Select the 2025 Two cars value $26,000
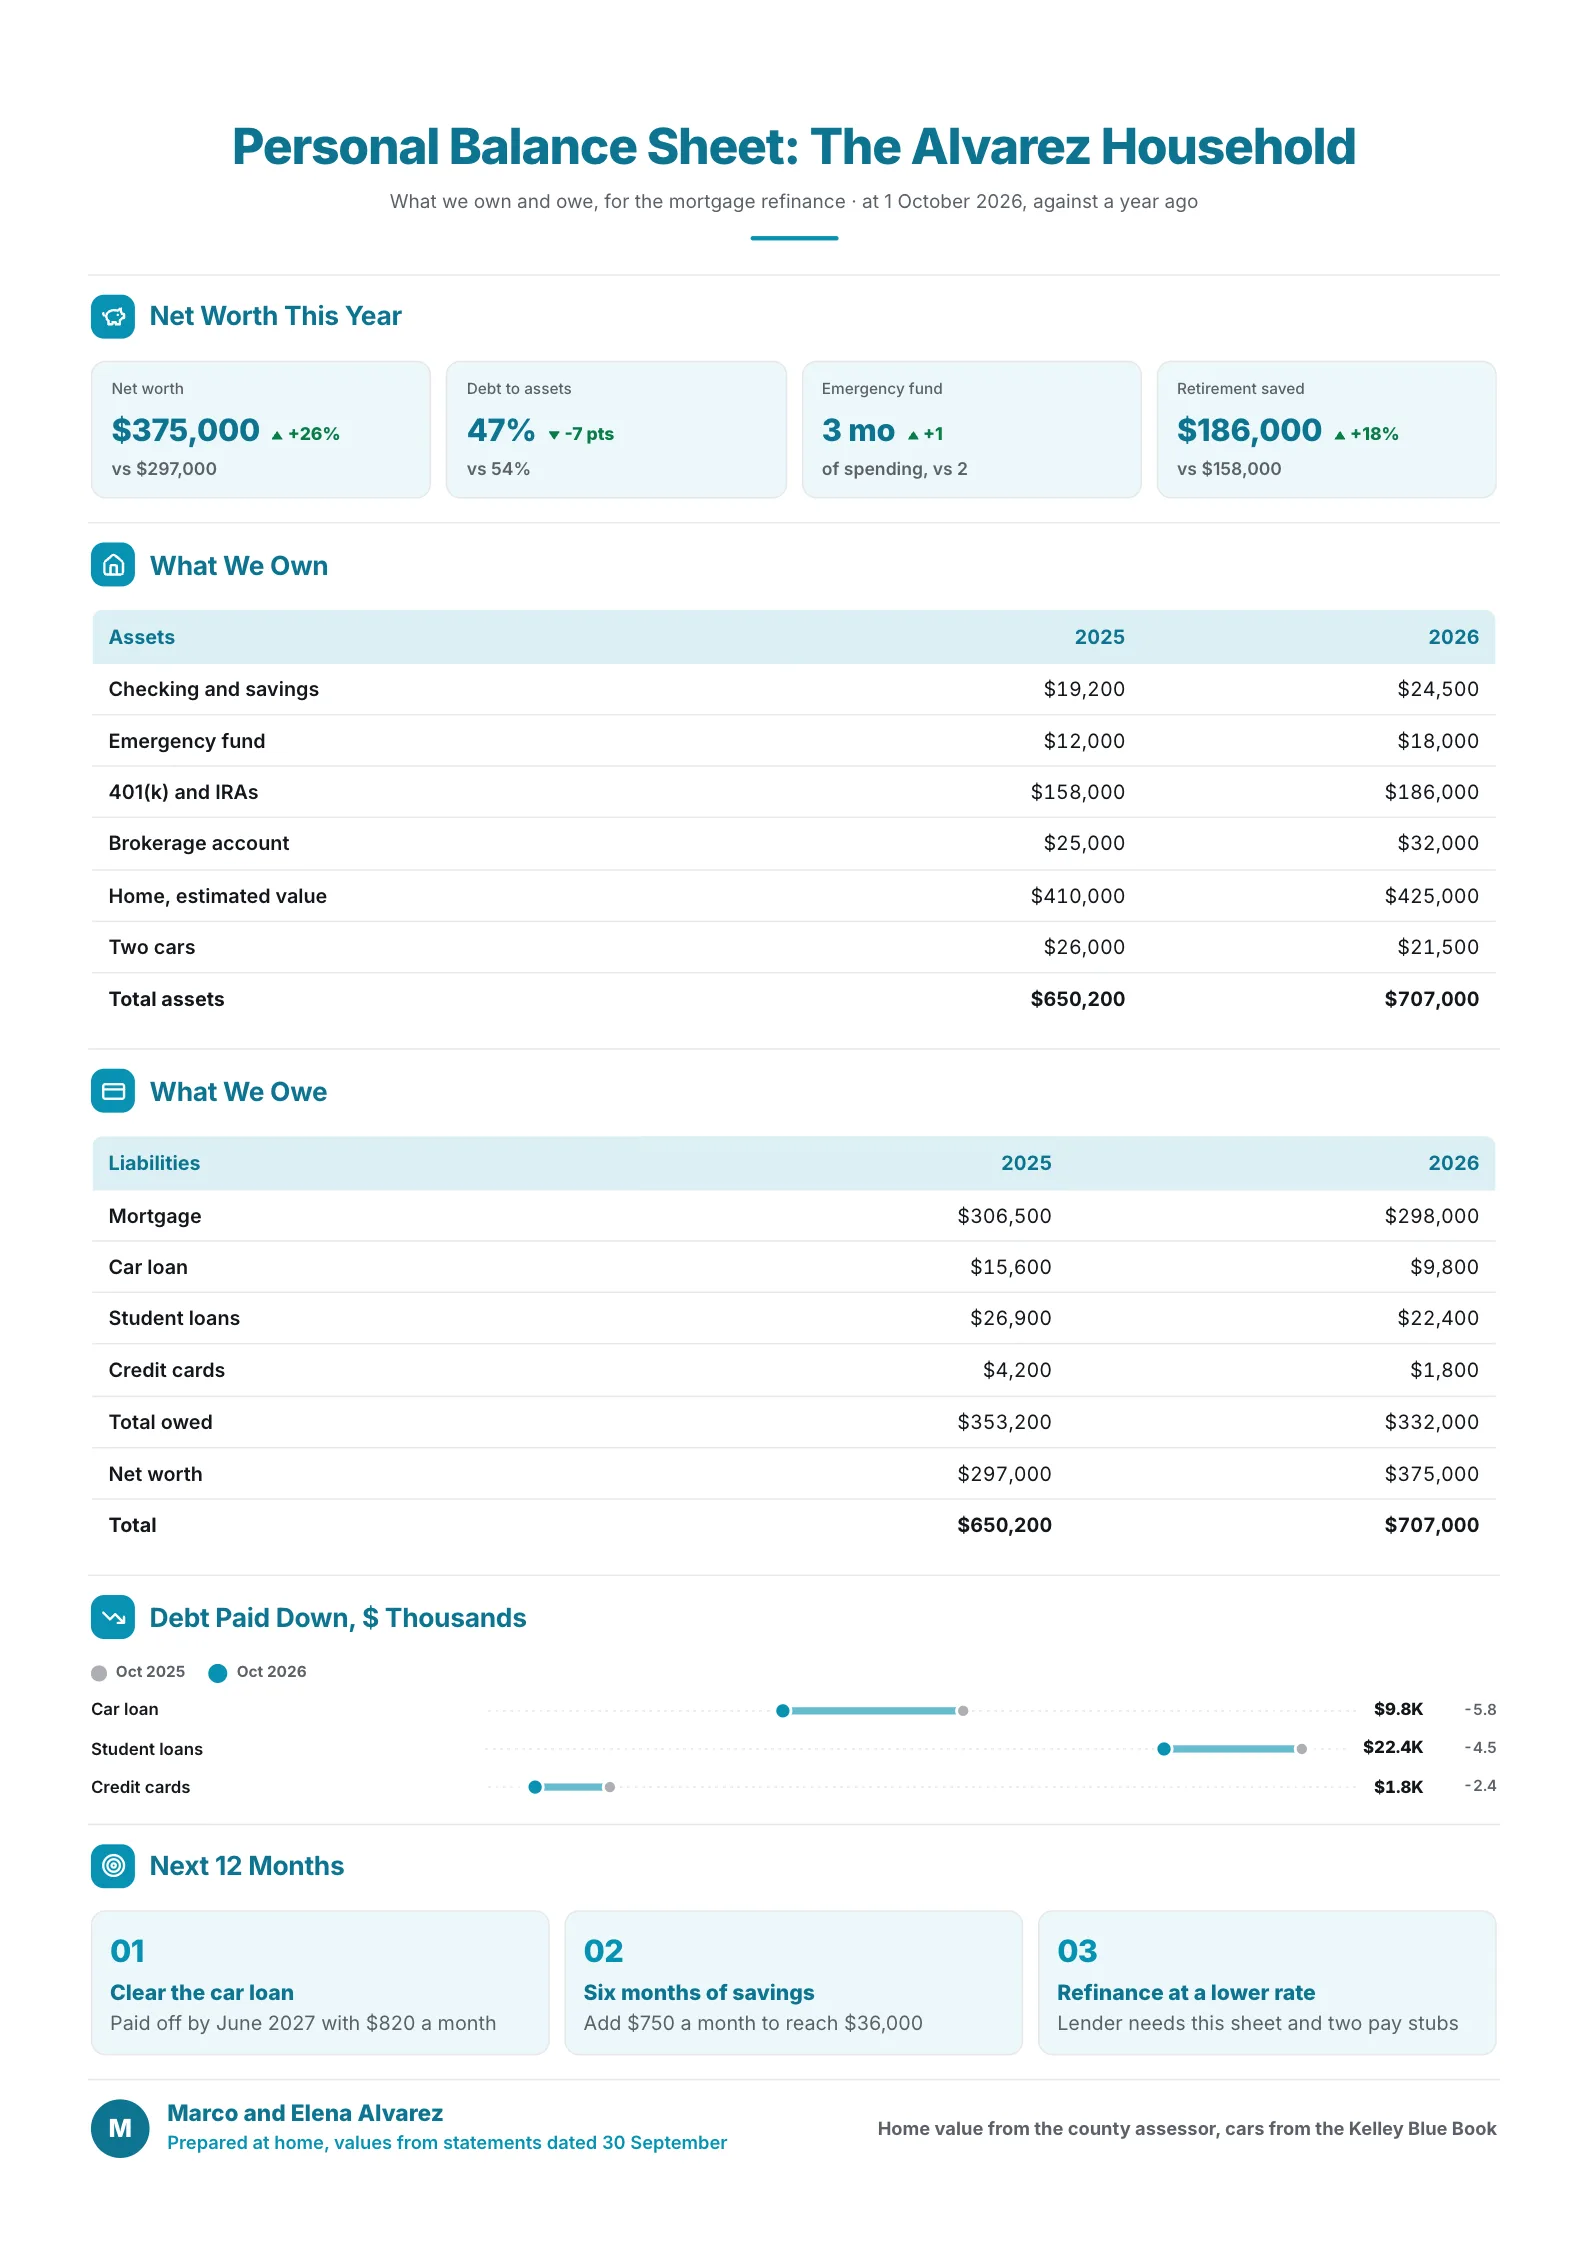1588x2246 pixels. tap(1084, 947)
